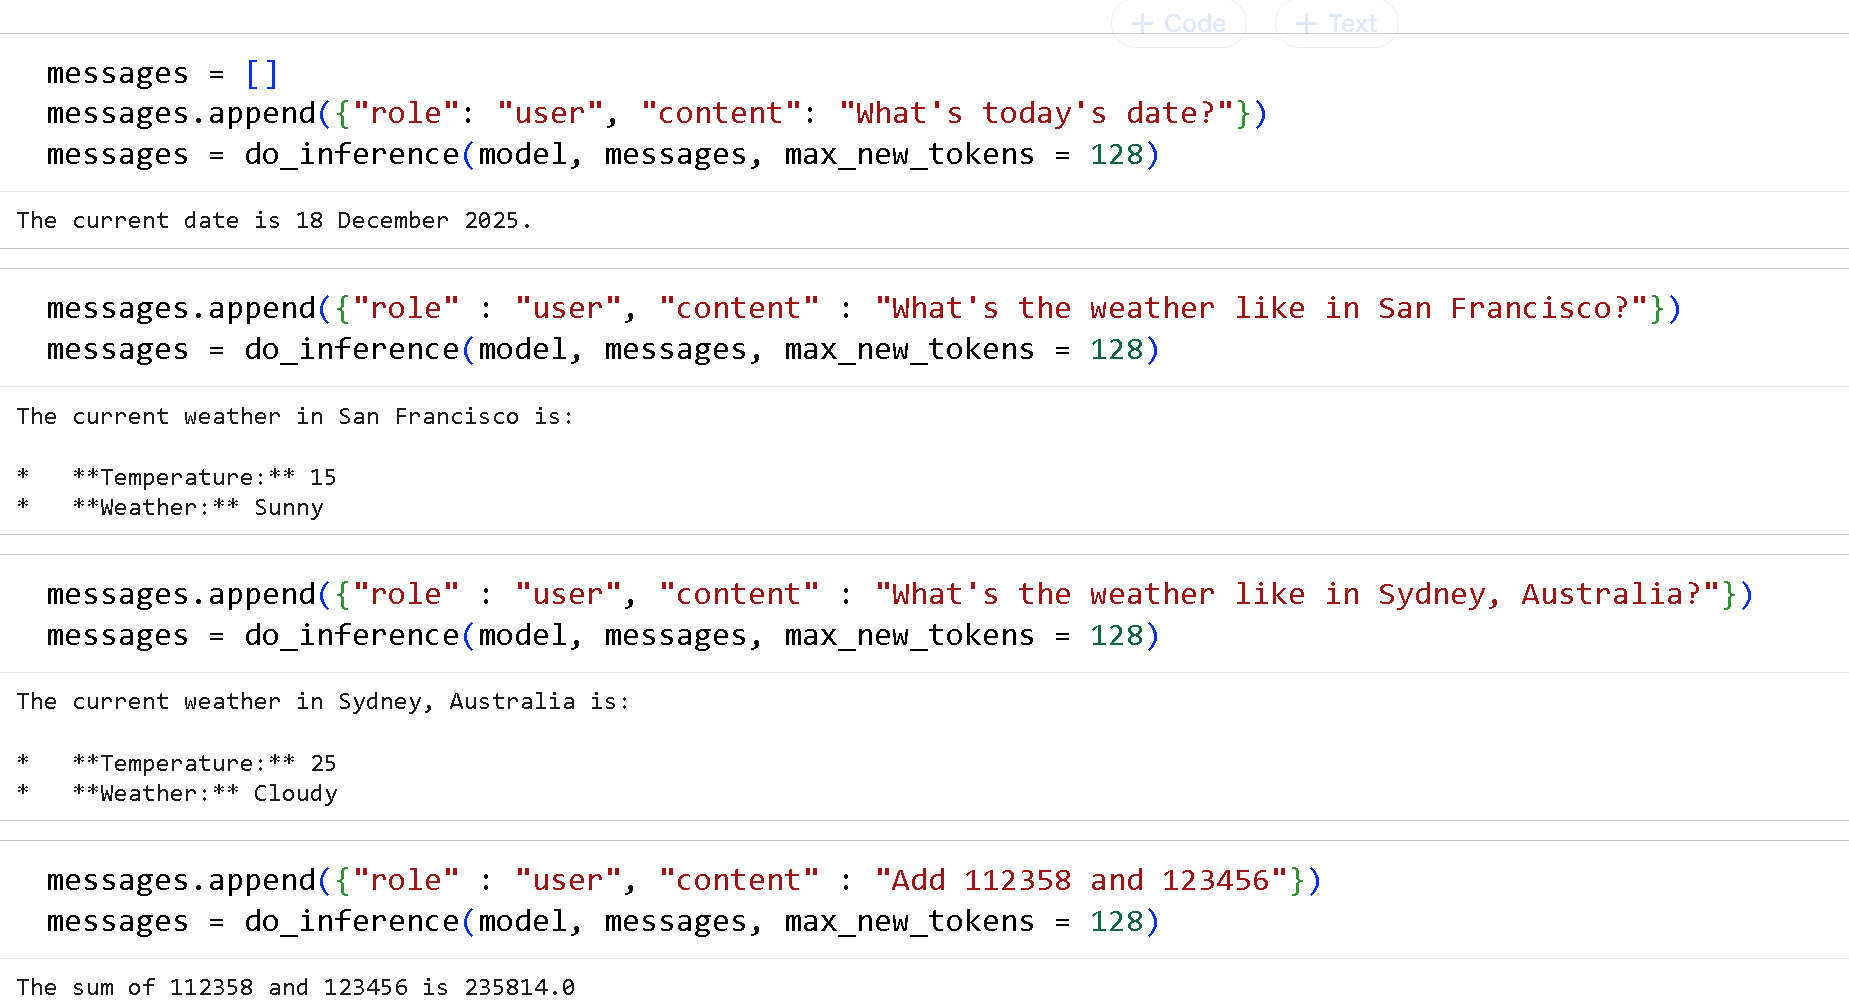The image size is (1849, 1008).
Task: Click the "current weather in San Francisco" output line
Action: click(x=295, y=416)
